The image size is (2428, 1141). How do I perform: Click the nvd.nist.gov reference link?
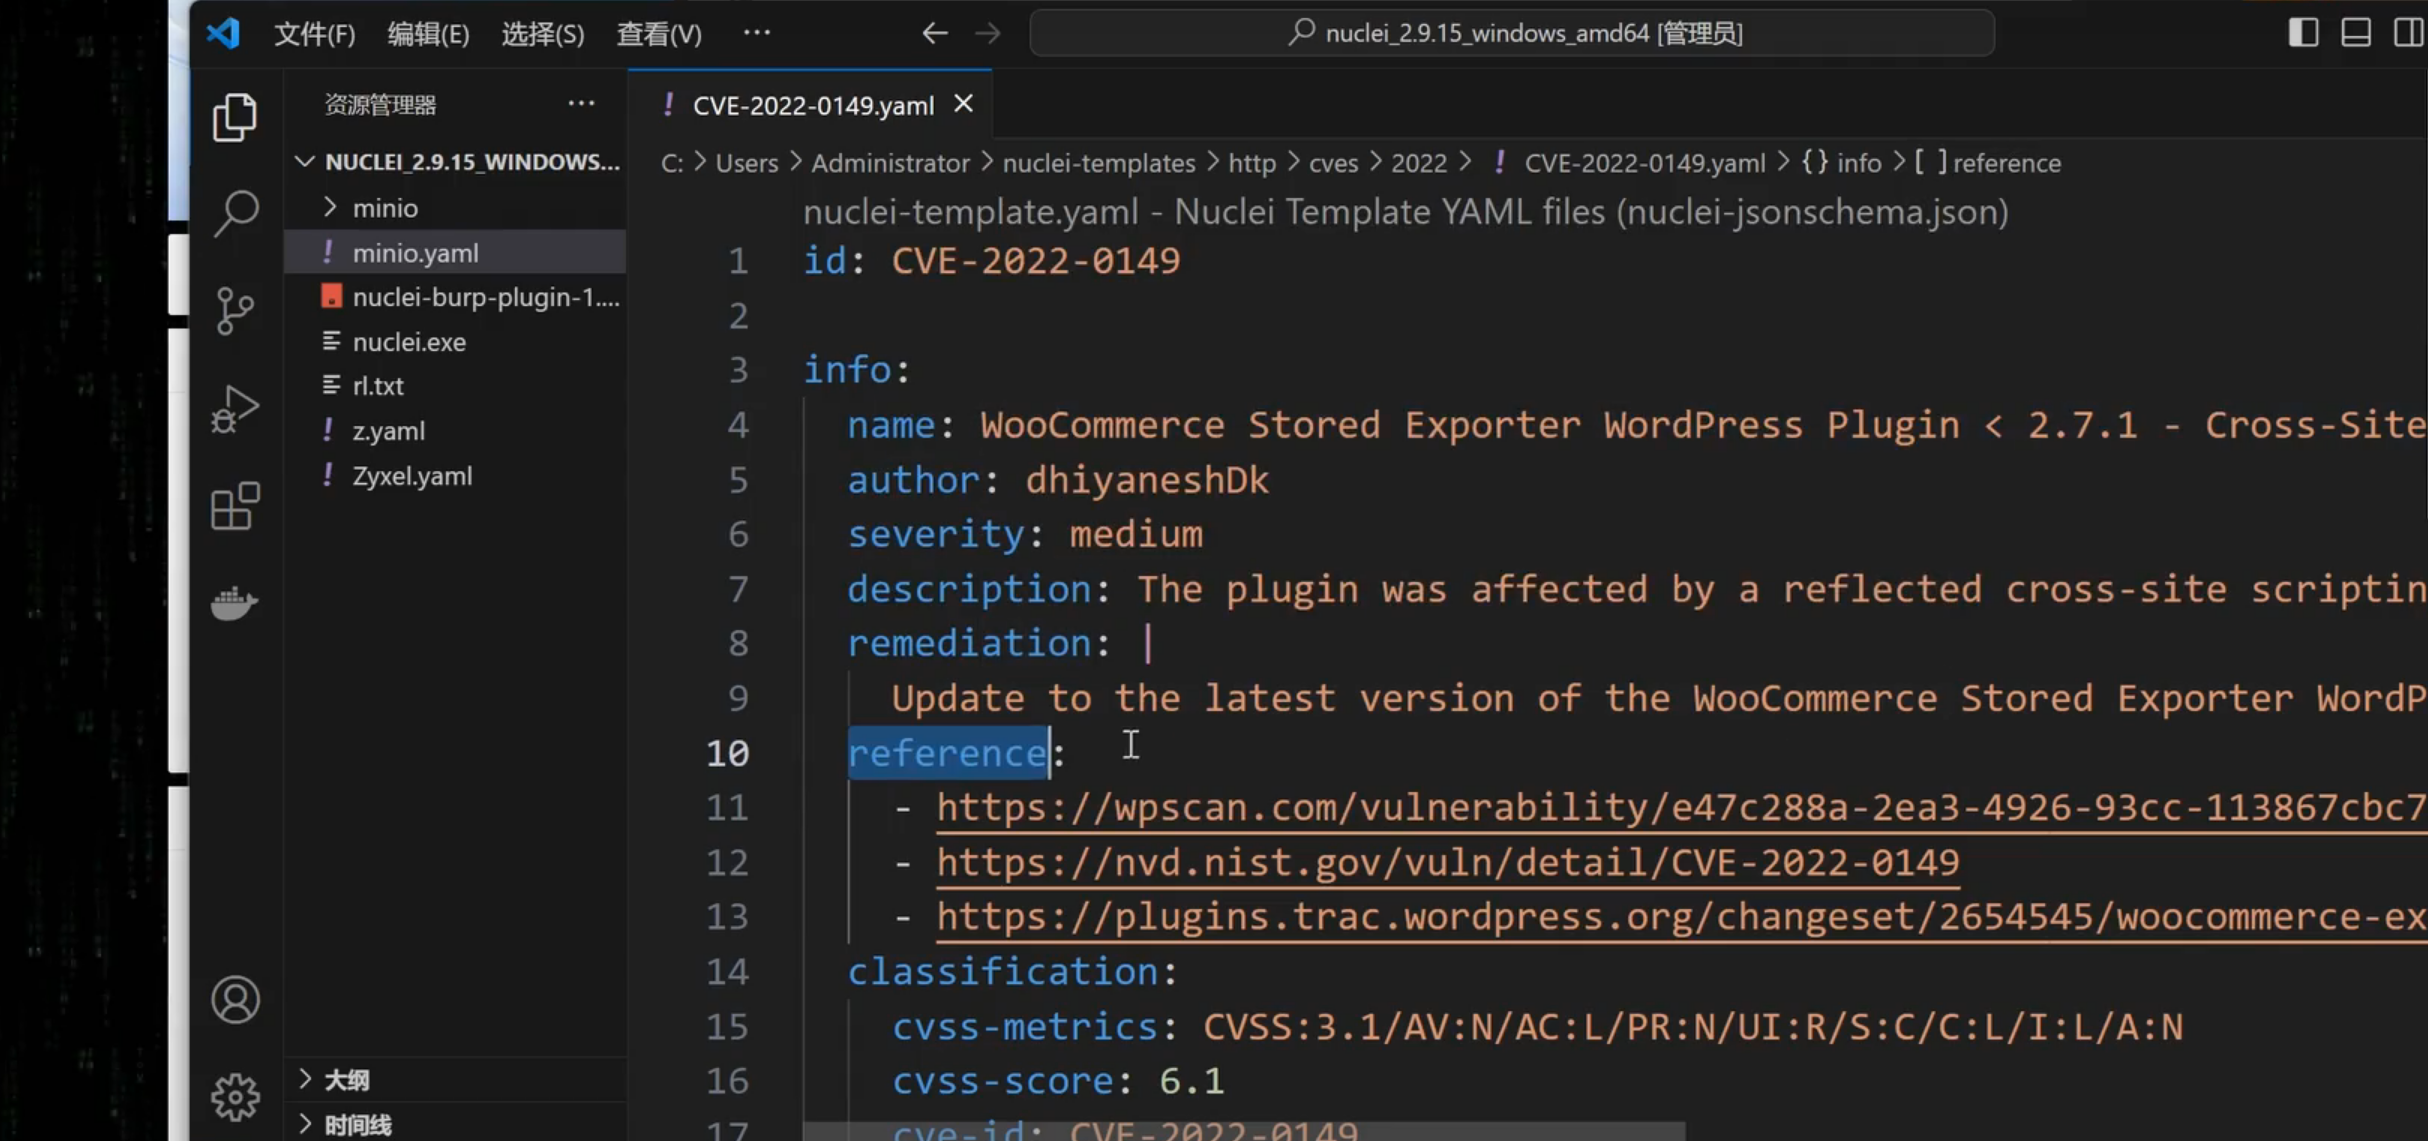pos(1447,863)
